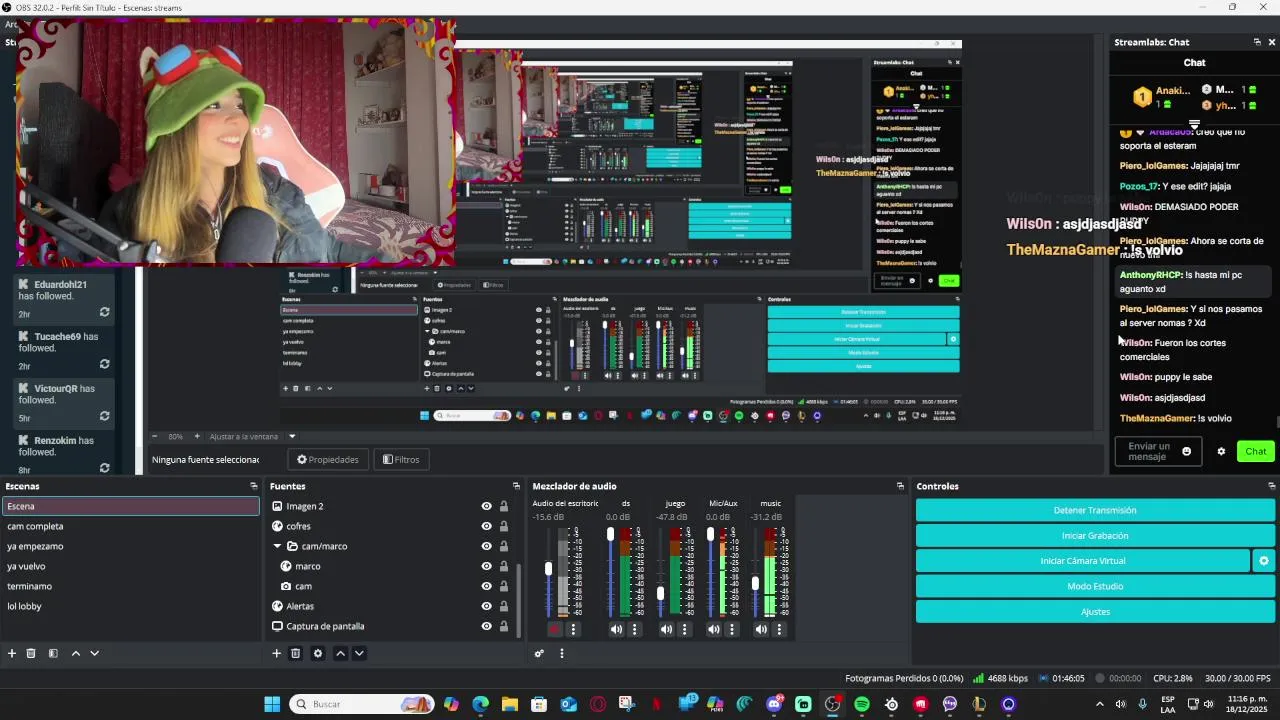Viewport: 1280px width, 720px height.
Task: Add a new source in Fuentes panel
Action: point(276,653)
